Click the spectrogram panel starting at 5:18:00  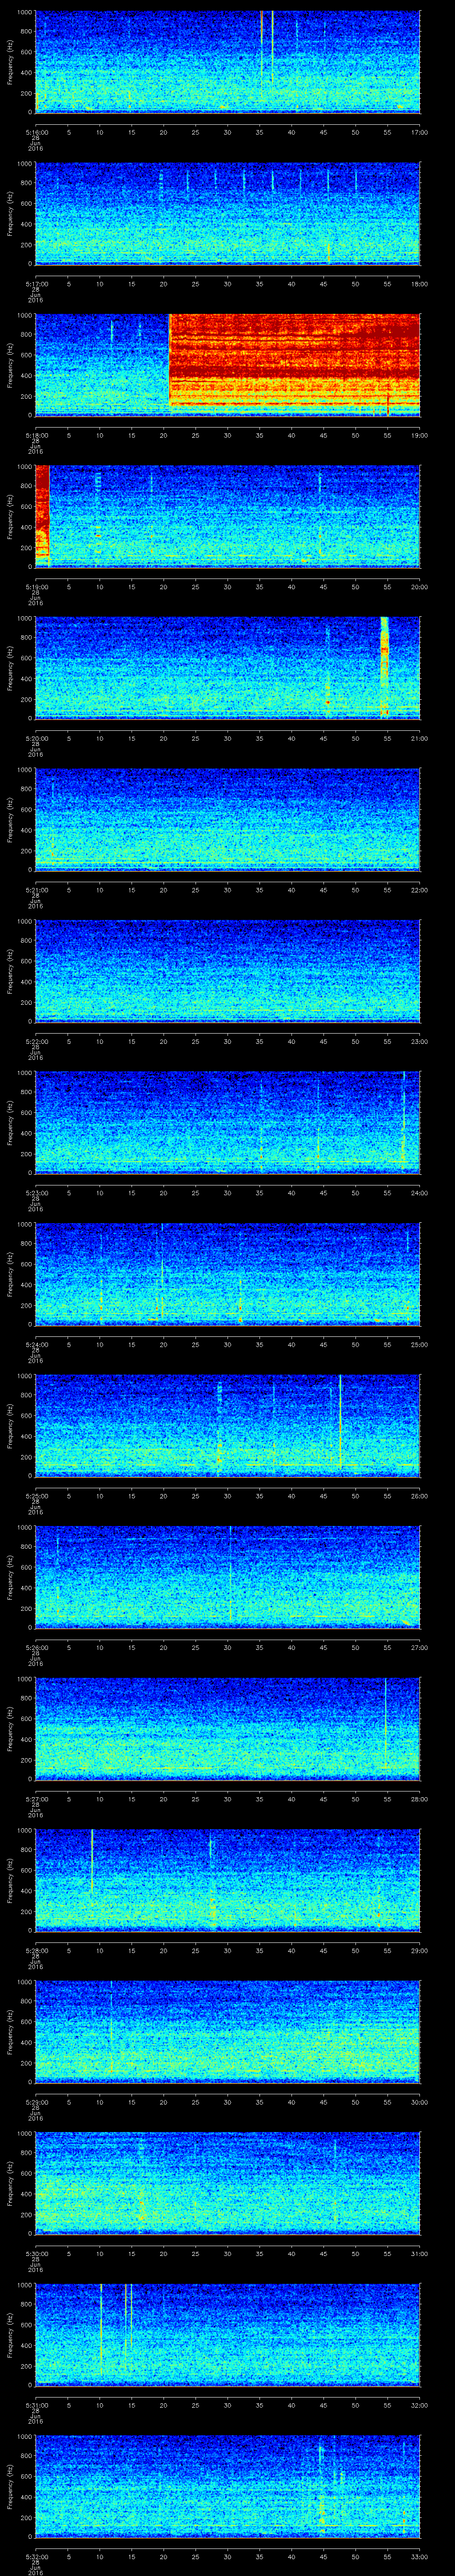227,365
